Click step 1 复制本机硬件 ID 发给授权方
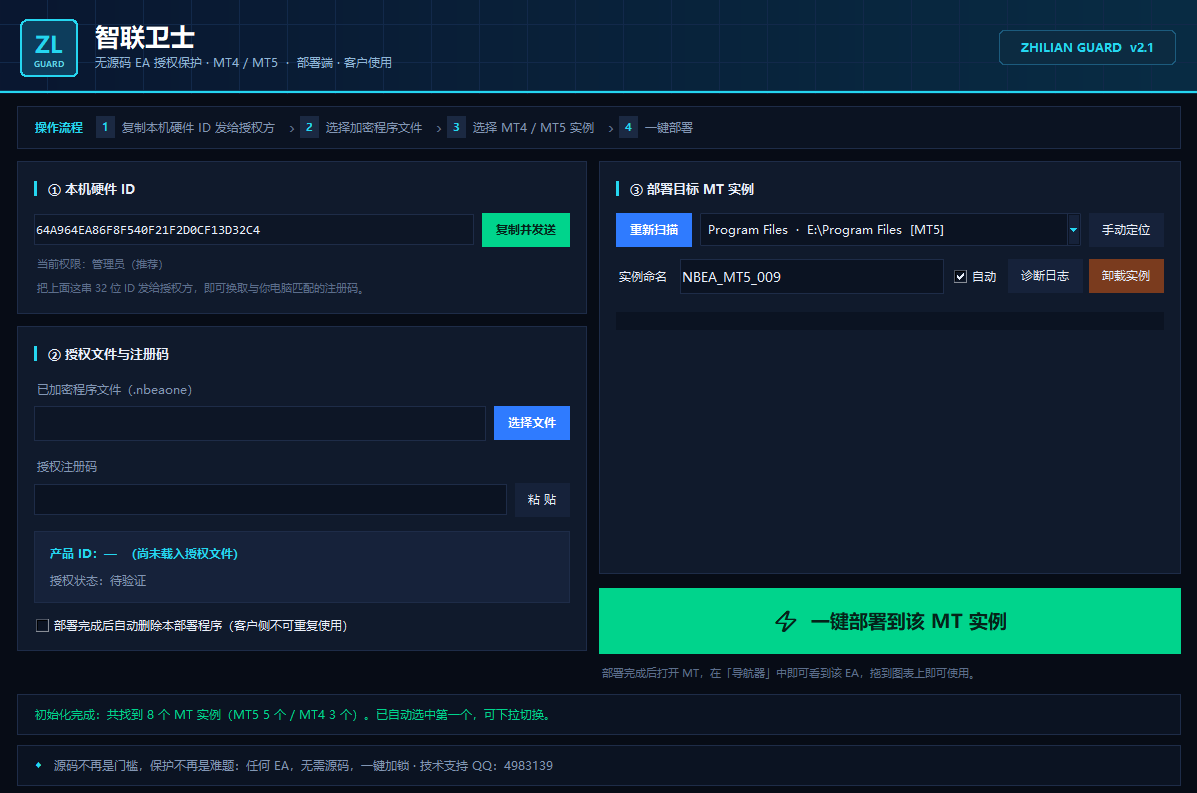This screenshot has height=793, width=1197. click(x=186, y=127)
